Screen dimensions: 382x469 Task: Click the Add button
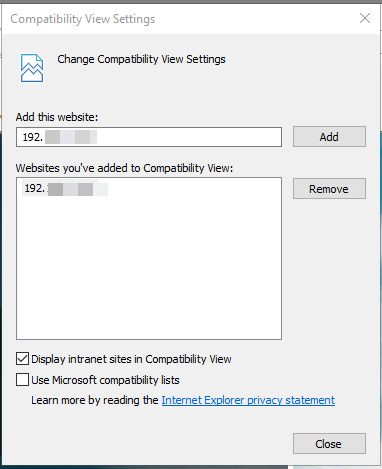[329, 136]
